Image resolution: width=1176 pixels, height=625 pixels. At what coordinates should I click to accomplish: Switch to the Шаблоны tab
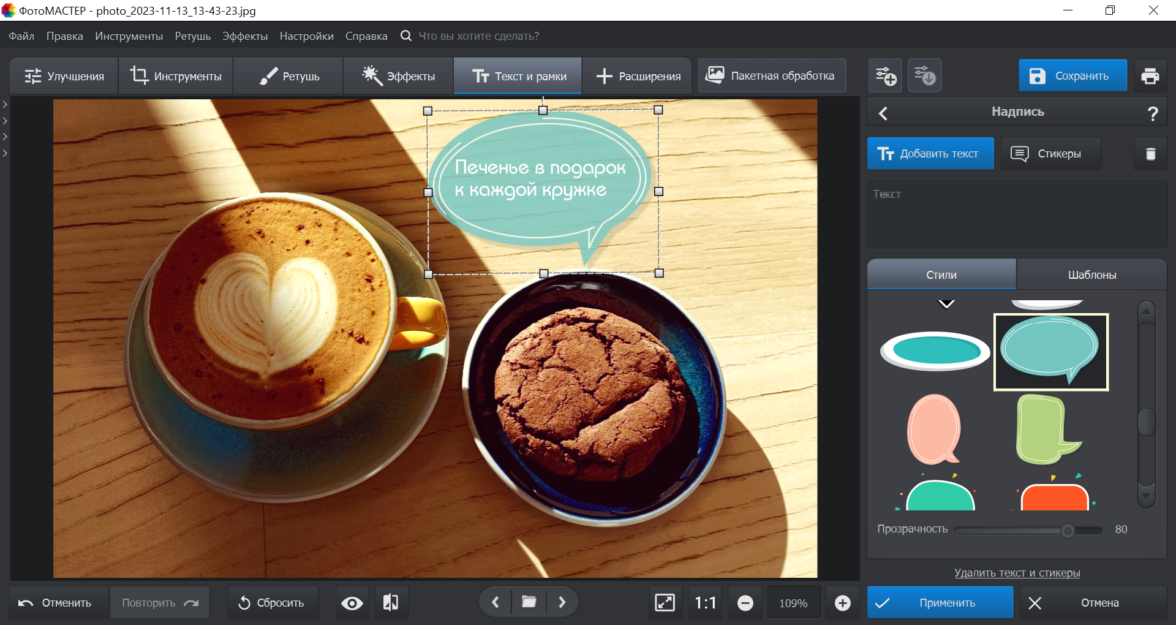point(1091,275)
